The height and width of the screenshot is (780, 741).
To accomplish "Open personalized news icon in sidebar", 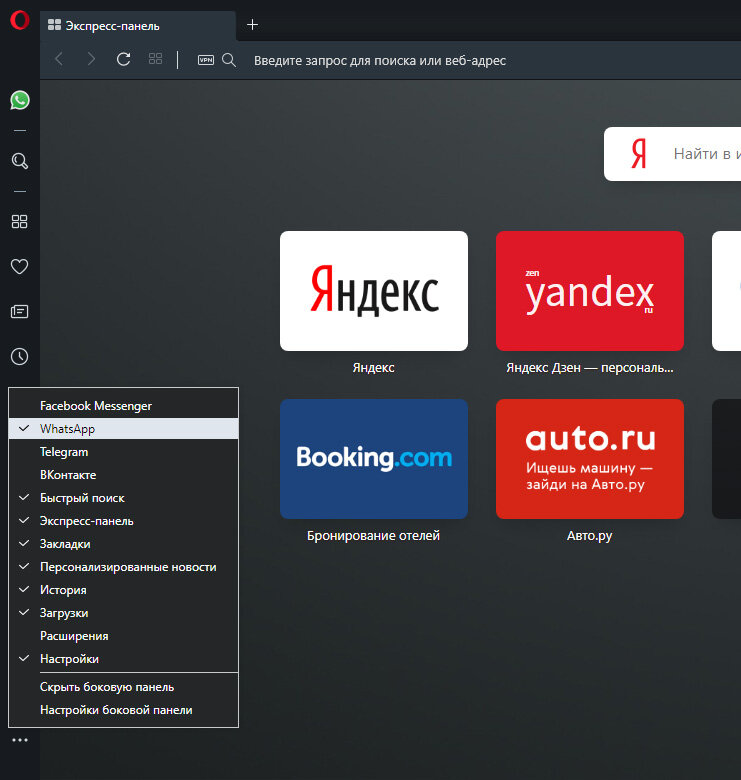I will pos(19,311).
